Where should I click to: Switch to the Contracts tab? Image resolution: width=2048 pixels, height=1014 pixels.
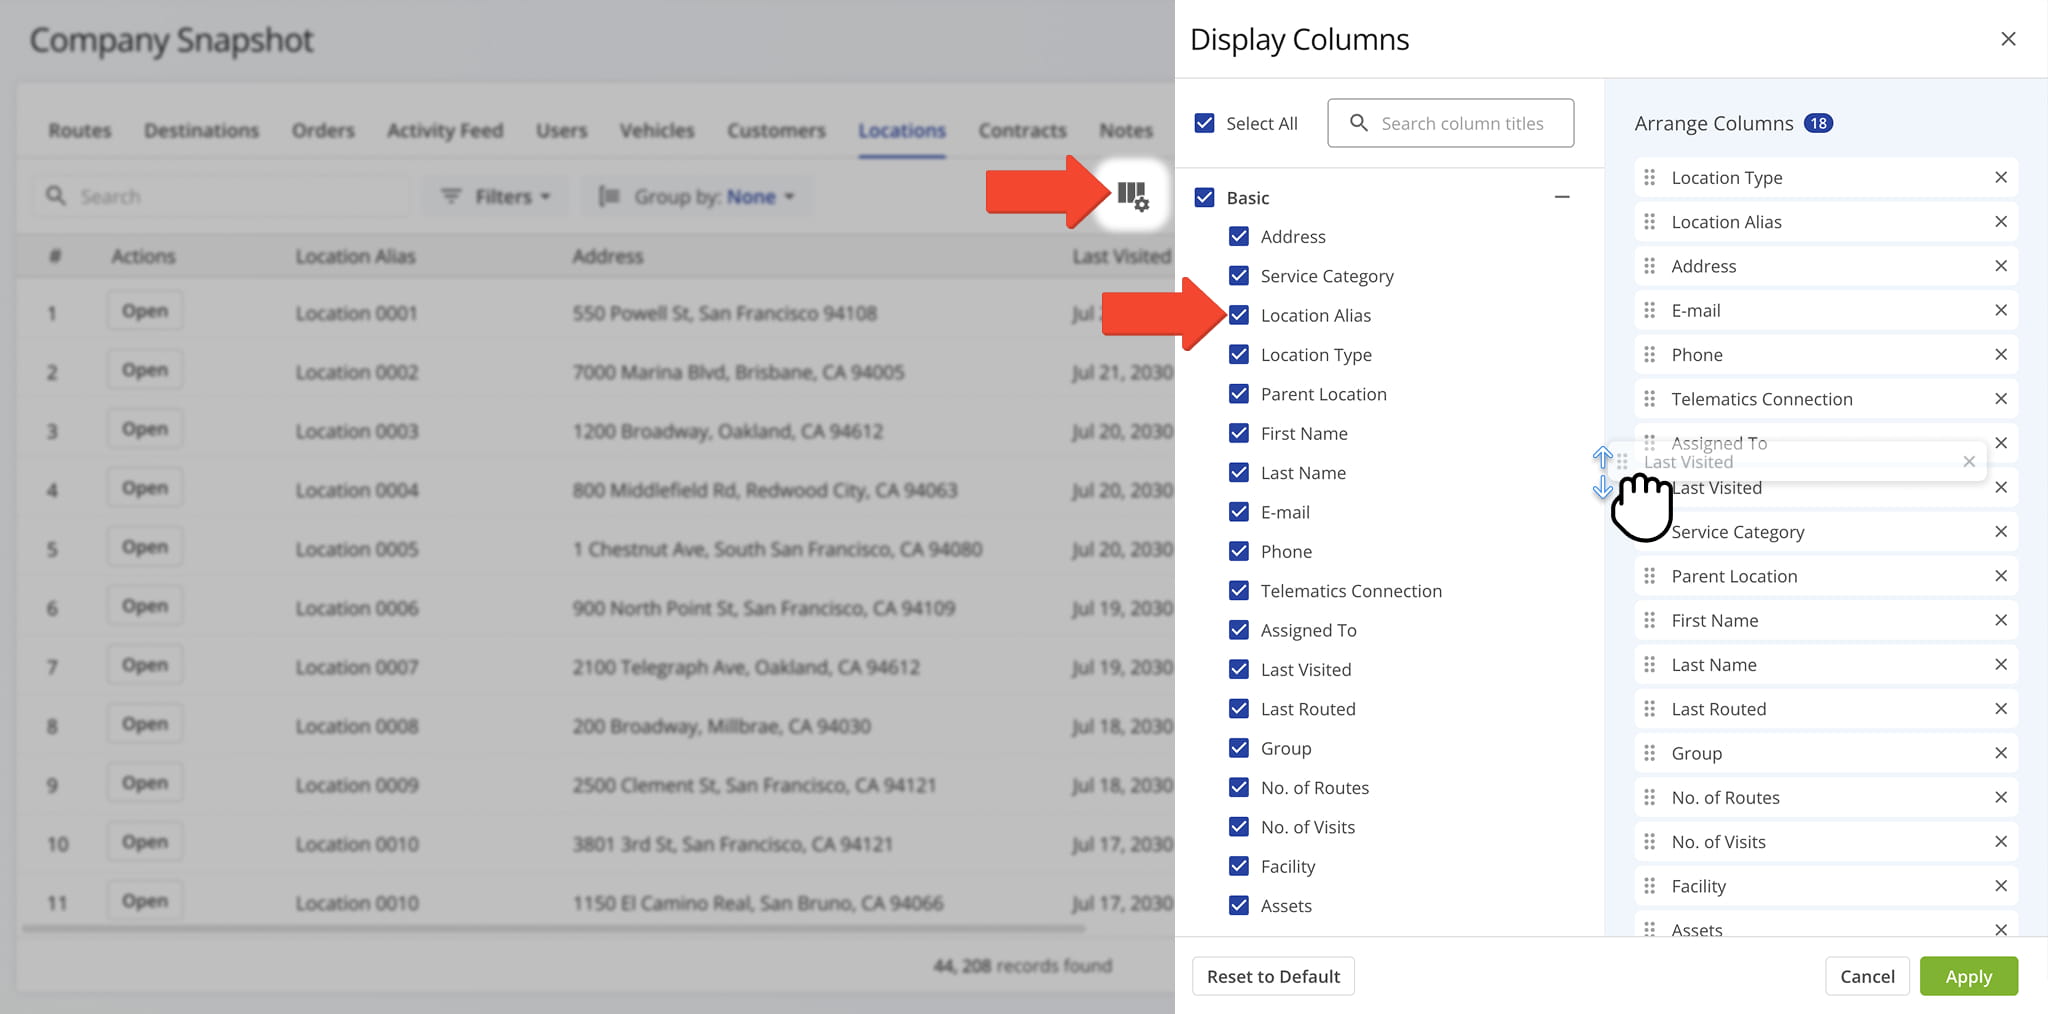click(1022, 130)
